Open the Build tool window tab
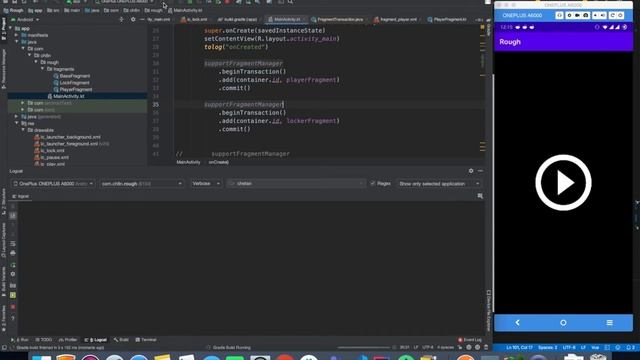Viewport: 640px width, 360px height. 121,340
